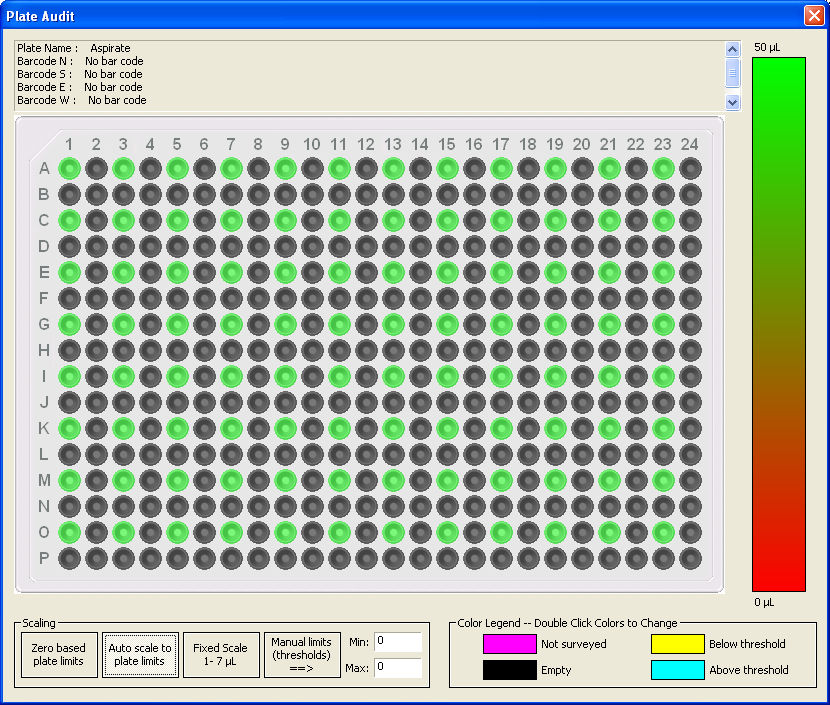Click the green well at G13
The height and width of the screenshot is (705, 830).
coord(393,324)
